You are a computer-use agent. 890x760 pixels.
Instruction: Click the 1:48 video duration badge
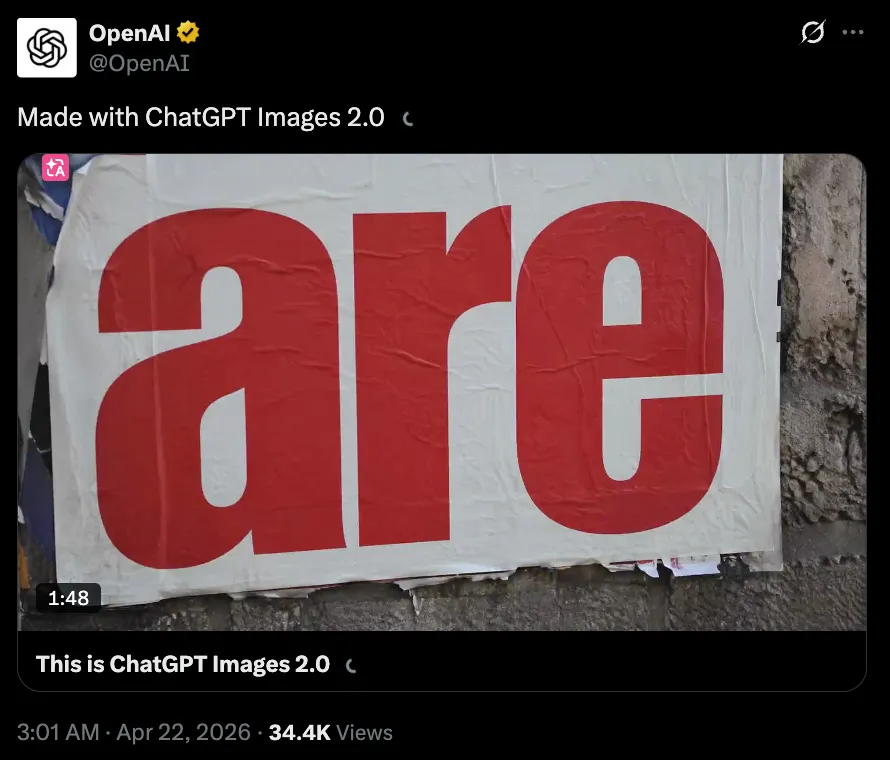[68, 598]
